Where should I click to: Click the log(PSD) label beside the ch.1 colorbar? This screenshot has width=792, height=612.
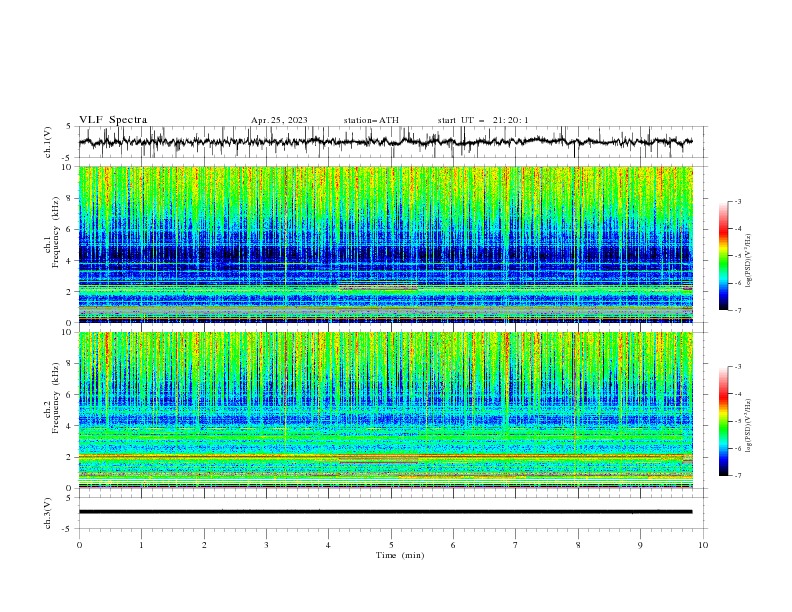[749, 261]
